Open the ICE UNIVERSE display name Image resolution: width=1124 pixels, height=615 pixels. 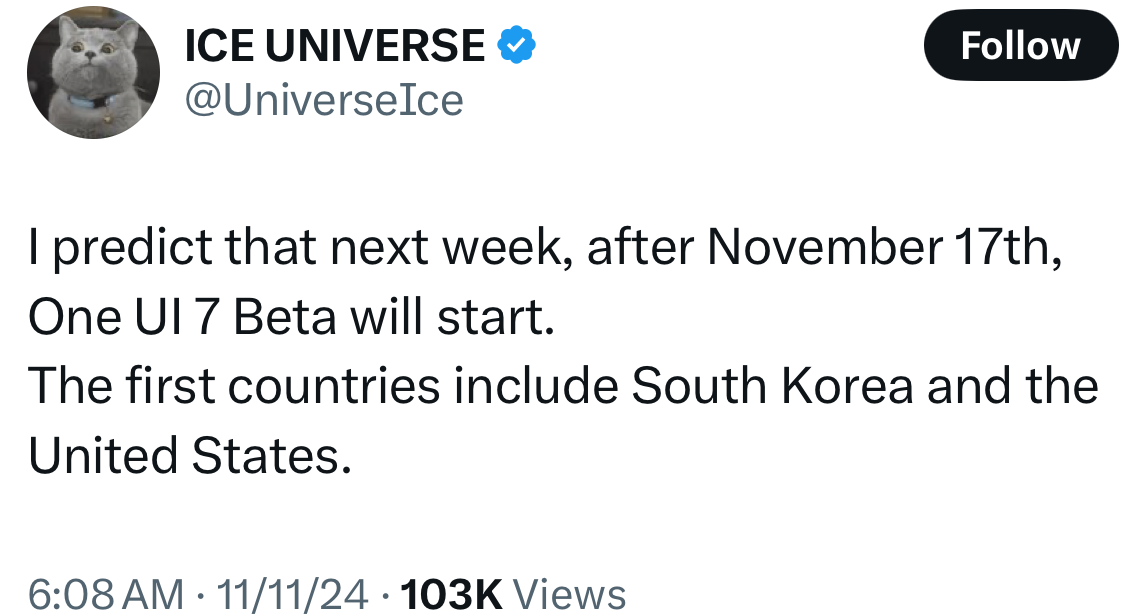[335, 46]
